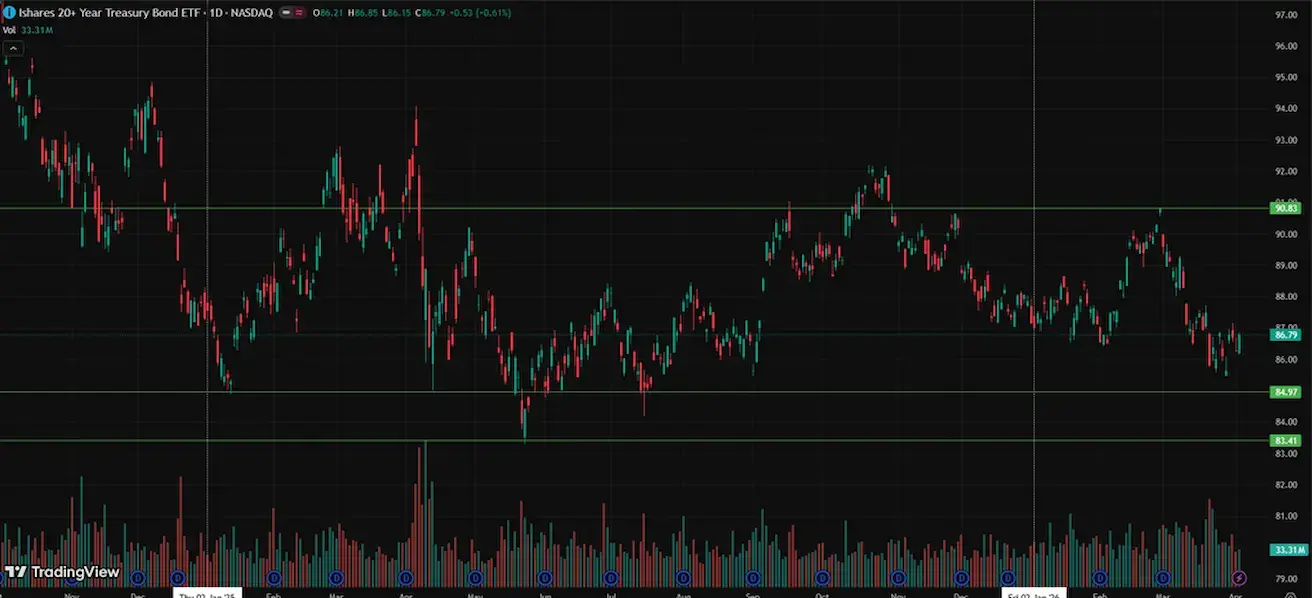Open the dividend marker above Jun

(x=545, y=578)
